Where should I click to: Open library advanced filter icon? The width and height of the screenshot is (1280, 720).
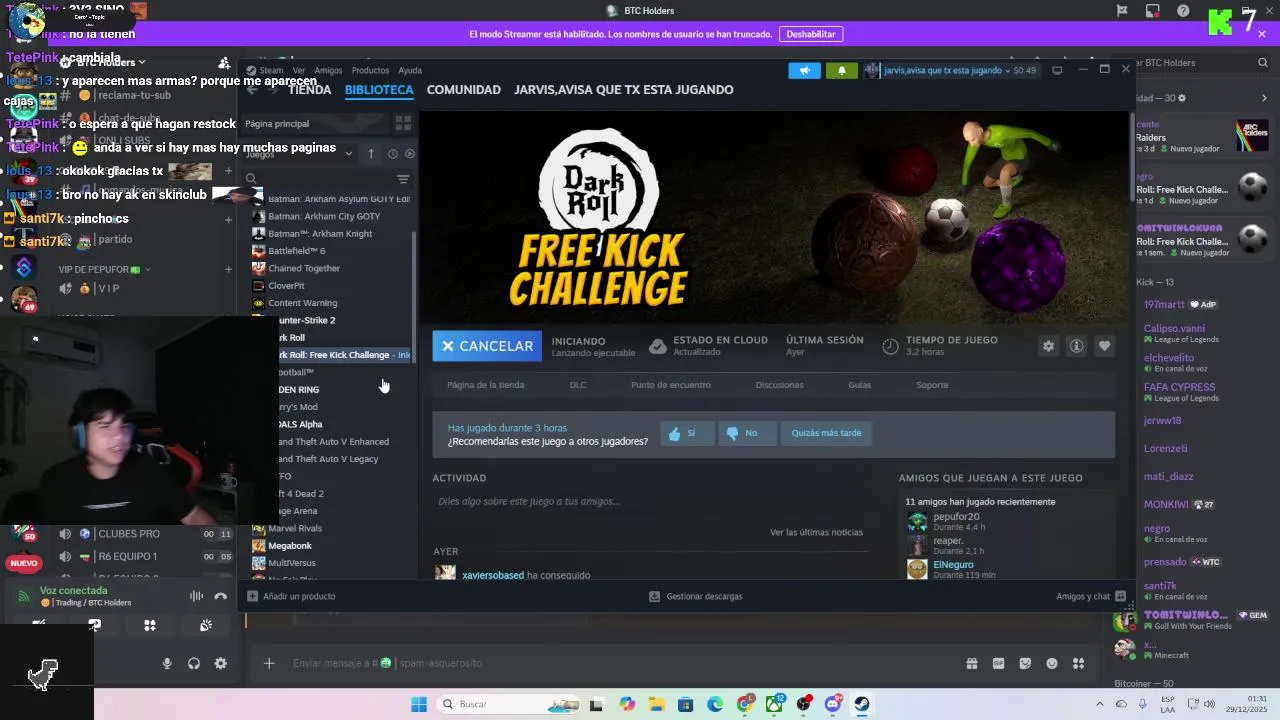403,179
